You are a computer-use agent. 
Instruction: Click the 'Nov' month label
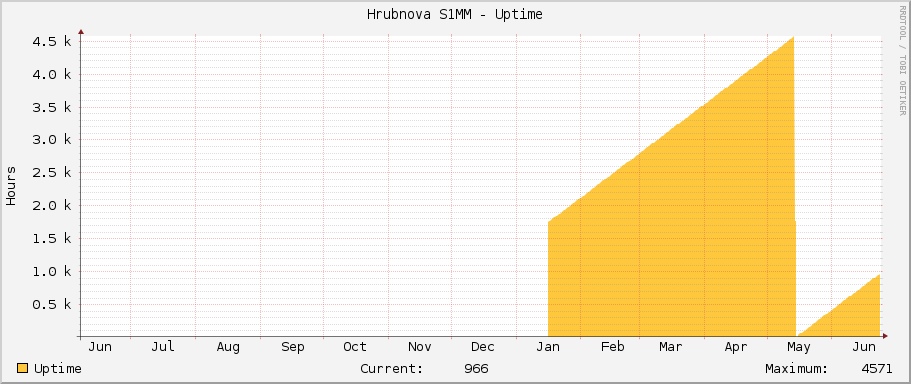[x=419, y=347]
